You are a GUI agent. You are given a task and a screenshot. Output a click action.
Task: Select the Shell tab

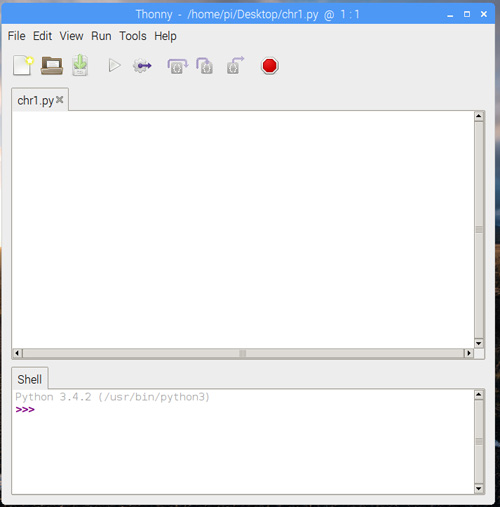tap(30, 379)
